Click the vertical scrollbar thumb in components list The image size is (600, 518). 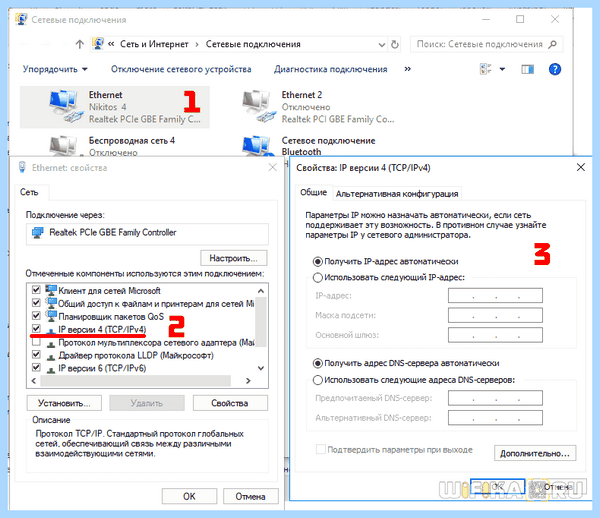tap(261, 322)
